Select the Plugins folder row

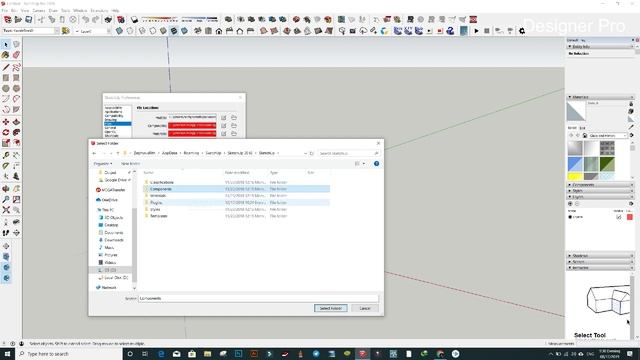237,202
